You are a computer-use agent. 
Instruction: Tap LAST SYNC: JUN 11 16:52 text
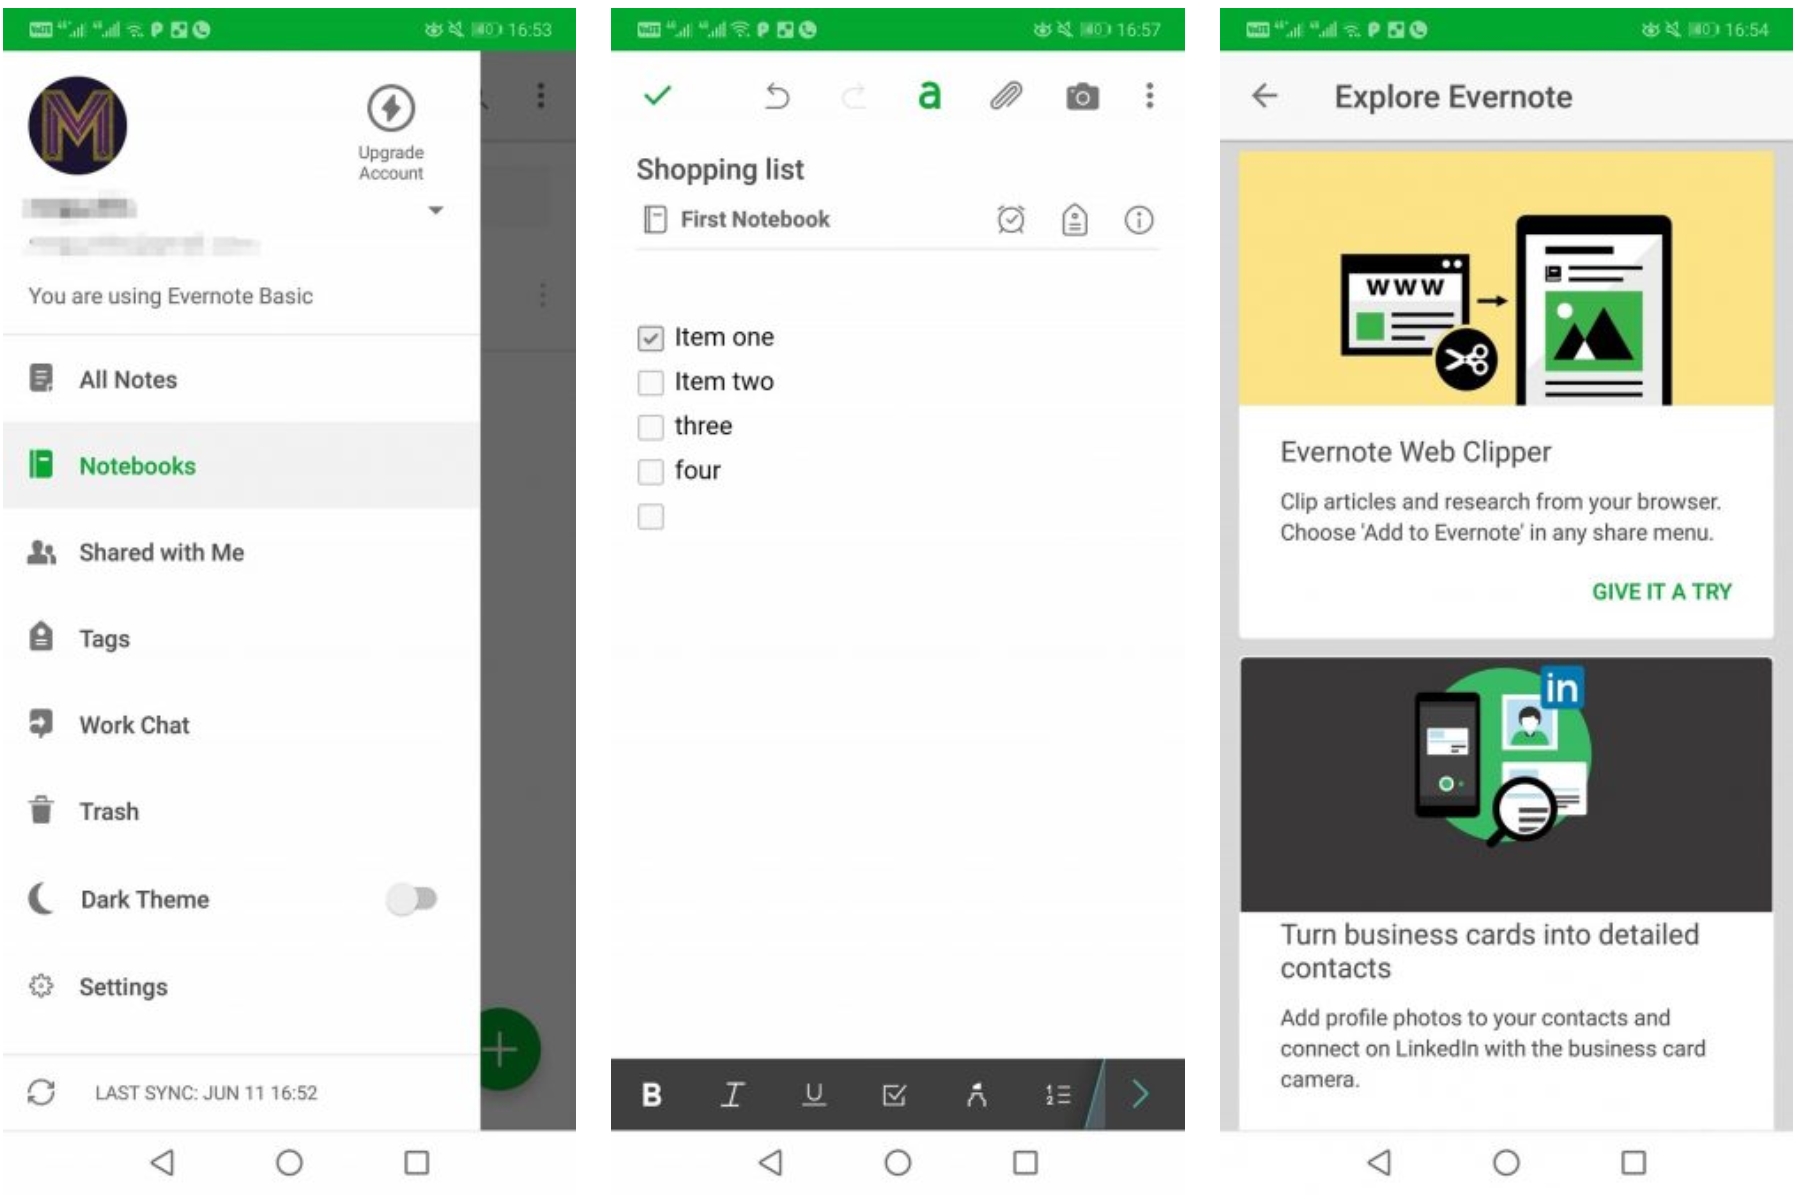(x=206, y=1093)
